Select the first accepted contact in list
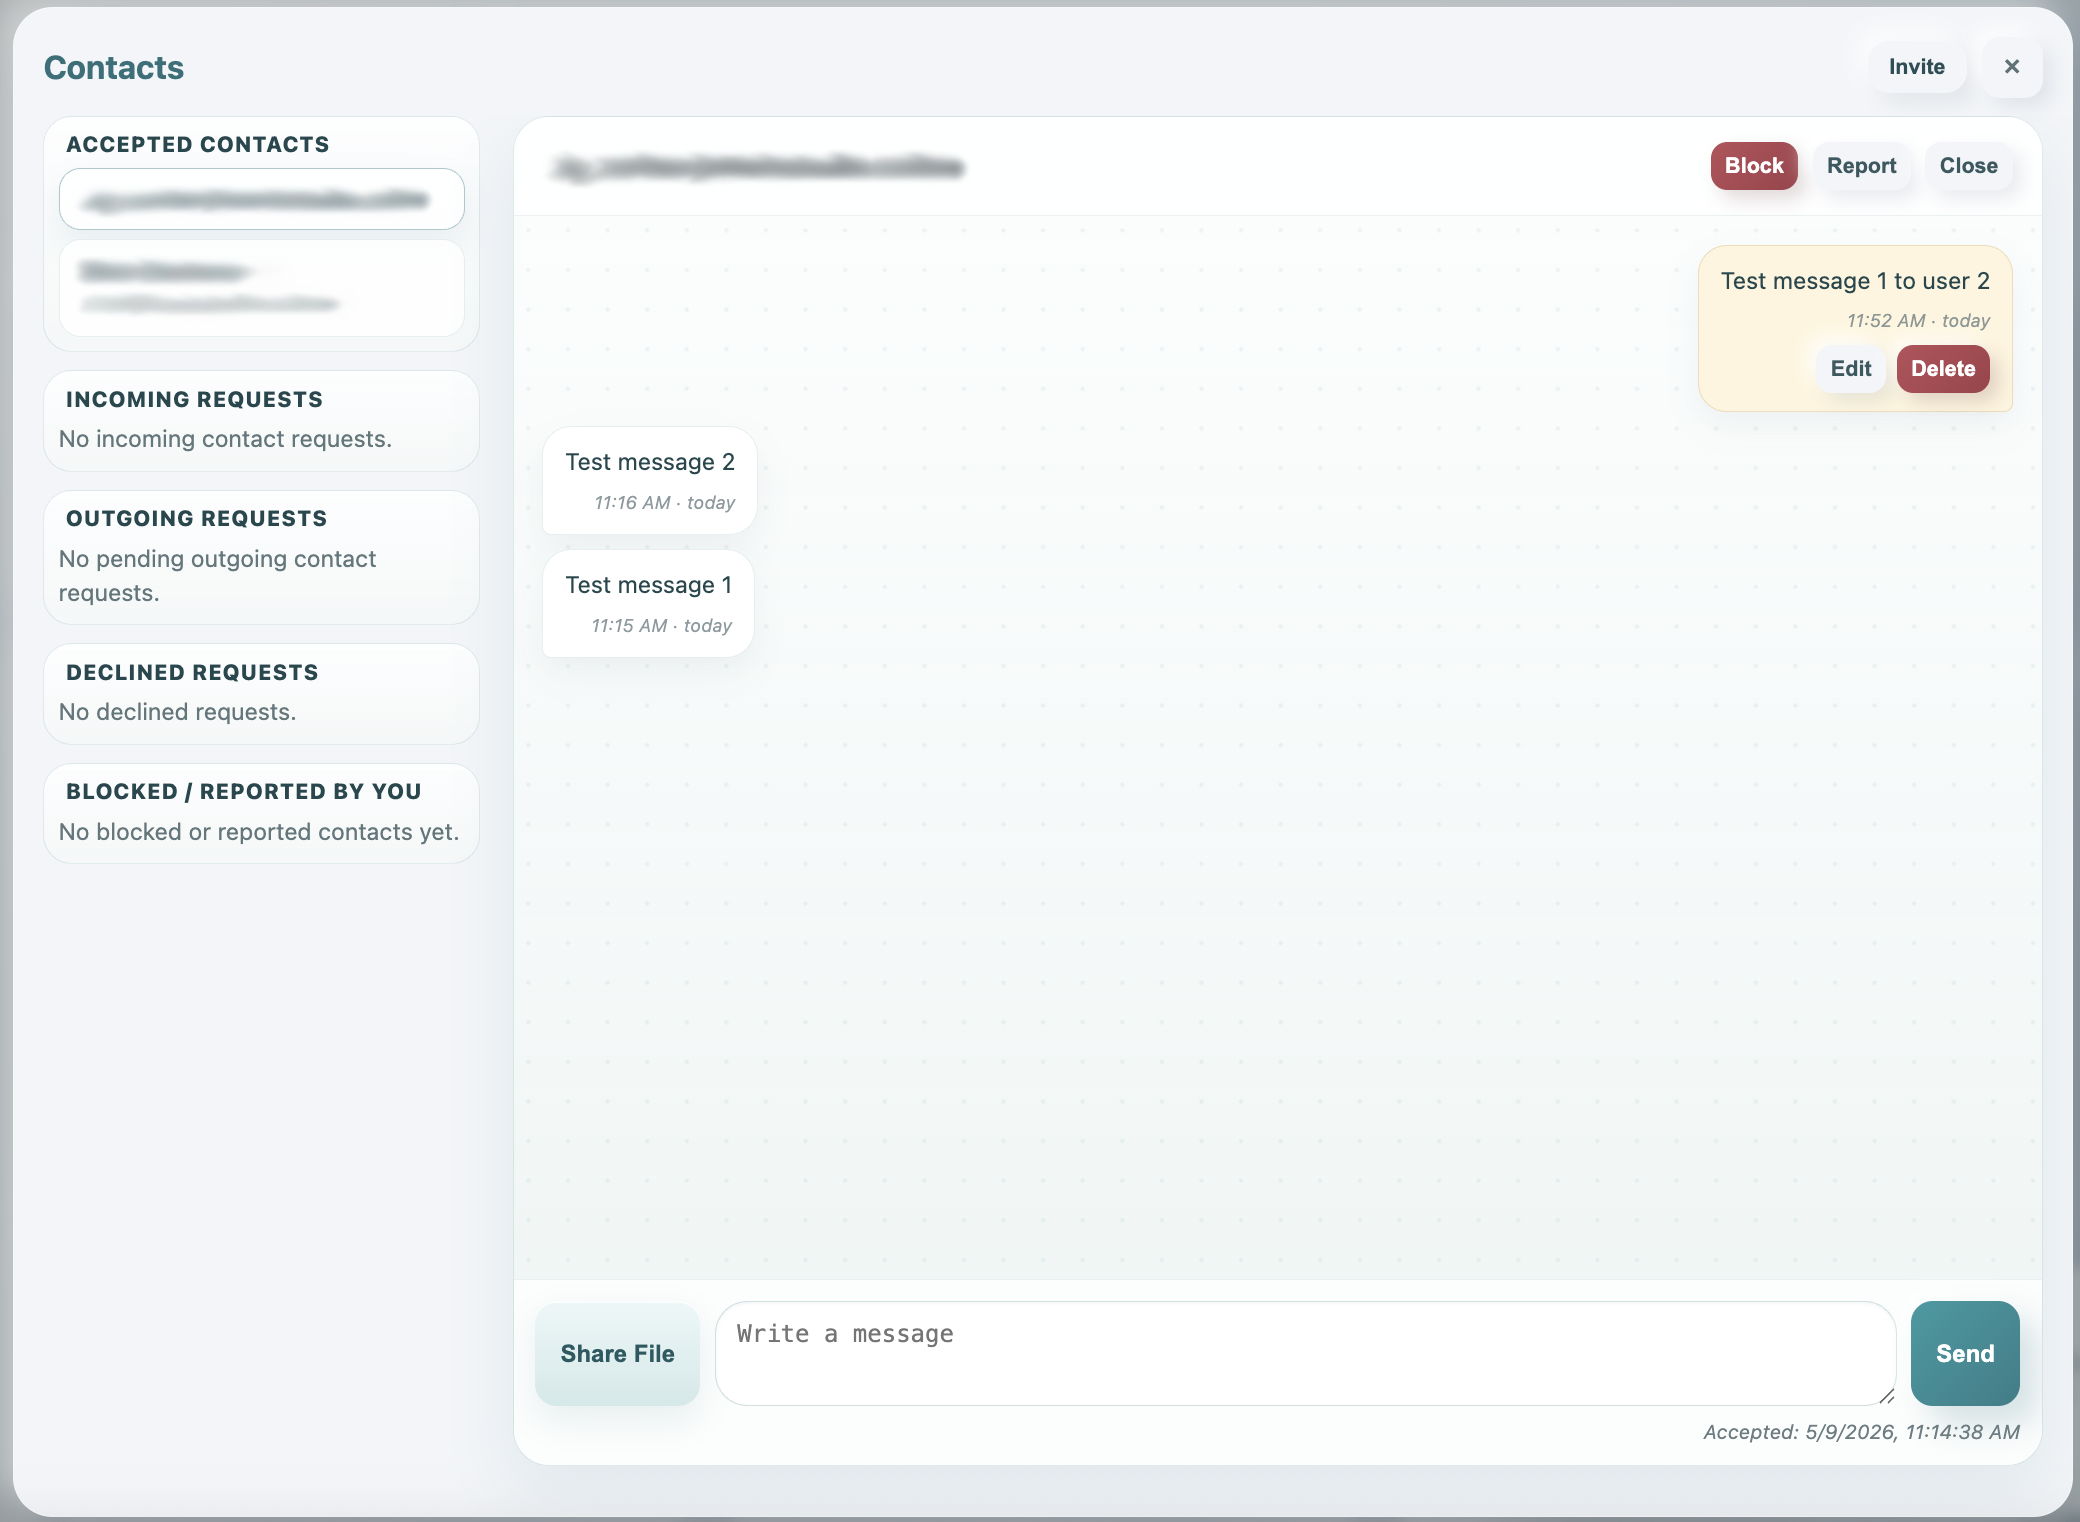Screen dimensions: 2080x1522 click(x=262, y=199)
